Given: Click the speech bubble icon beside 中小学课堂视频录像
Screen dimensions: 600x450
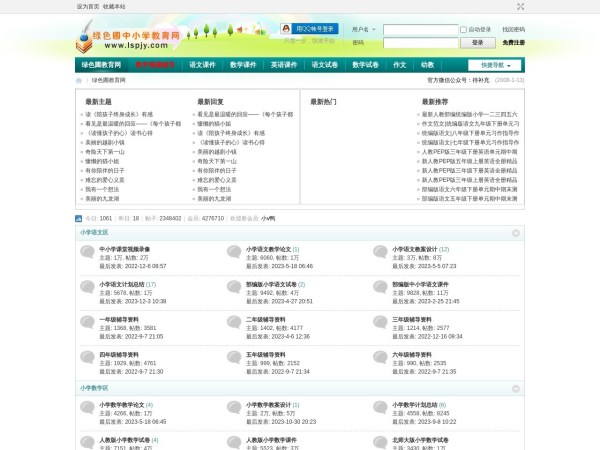Looking at the screenshot, I should (x=88, y=253).
